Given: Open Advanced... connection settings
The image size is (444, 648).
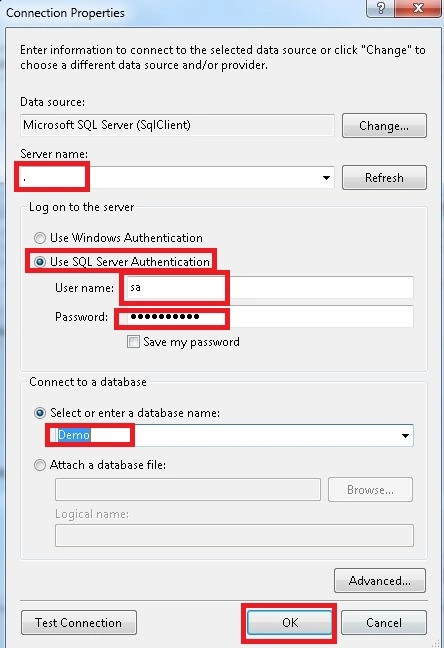Looking at the screenshot, I should (x=380, y=581).
